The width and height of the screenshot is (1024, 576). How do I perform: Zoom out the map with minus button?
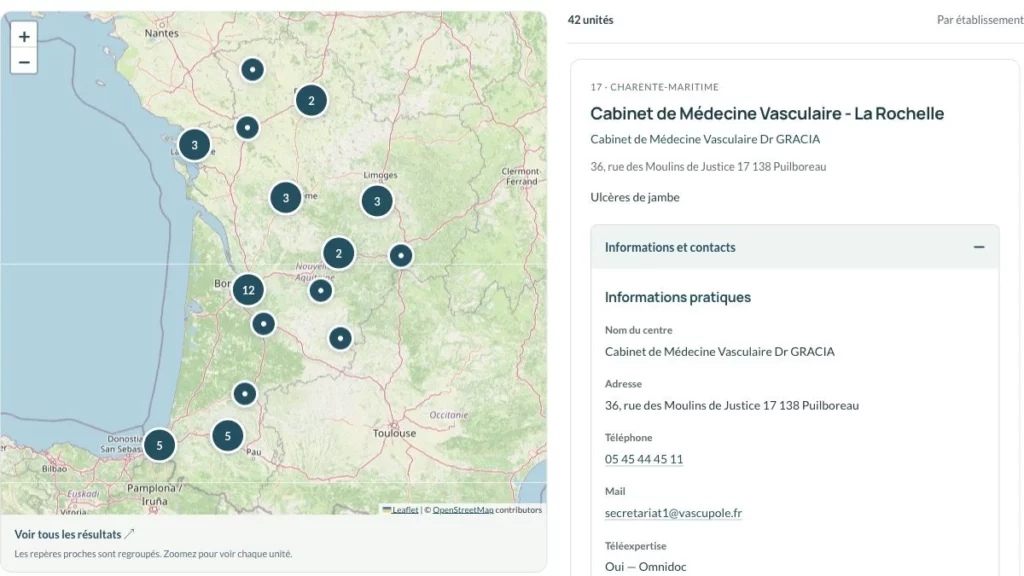[24, 62]
